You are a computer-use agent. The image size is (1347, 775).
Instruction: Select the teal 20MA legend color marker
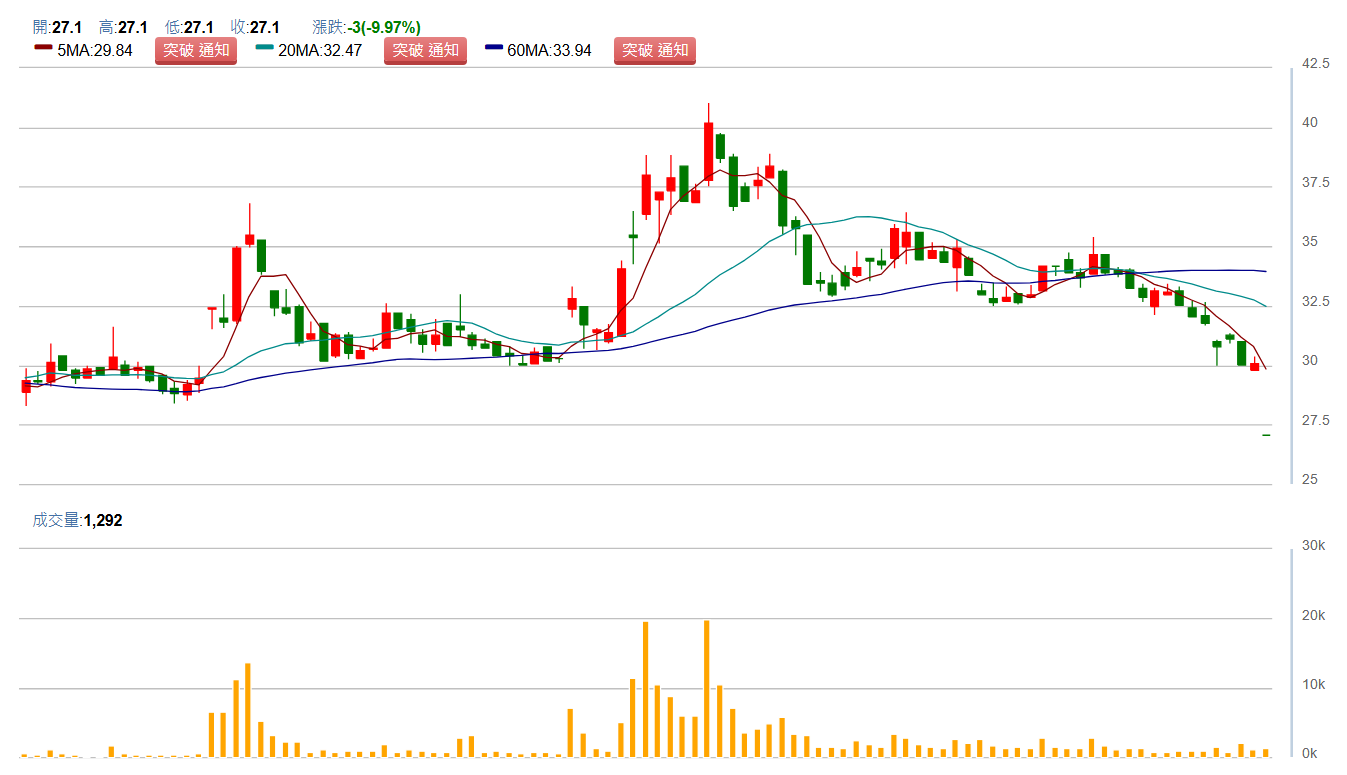tap(265, 48)
